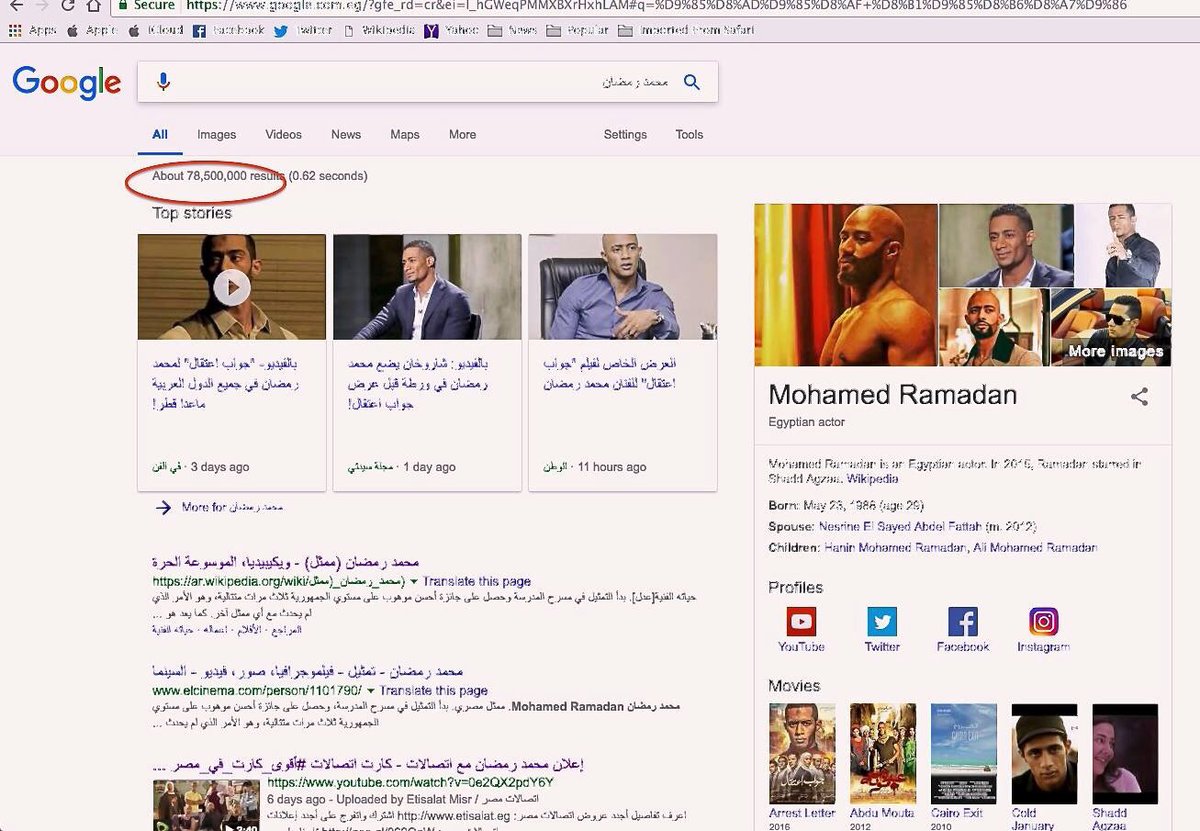1200x831 pixels.
Task: Open the Yahoo bookmark
Action: point(451,30)
